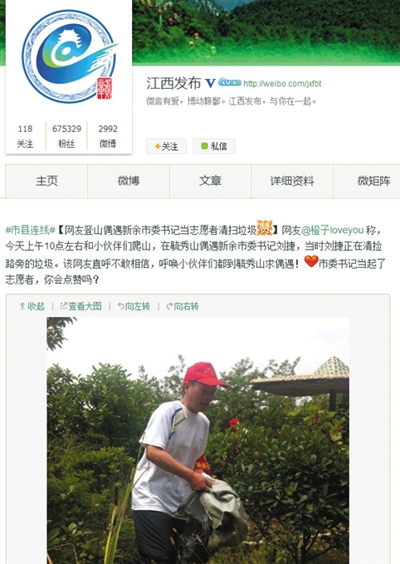Viewport: 400px width, 564px height.
Task: Open the weibo.com/jxfbt profile link
Action: coord(282,84)
